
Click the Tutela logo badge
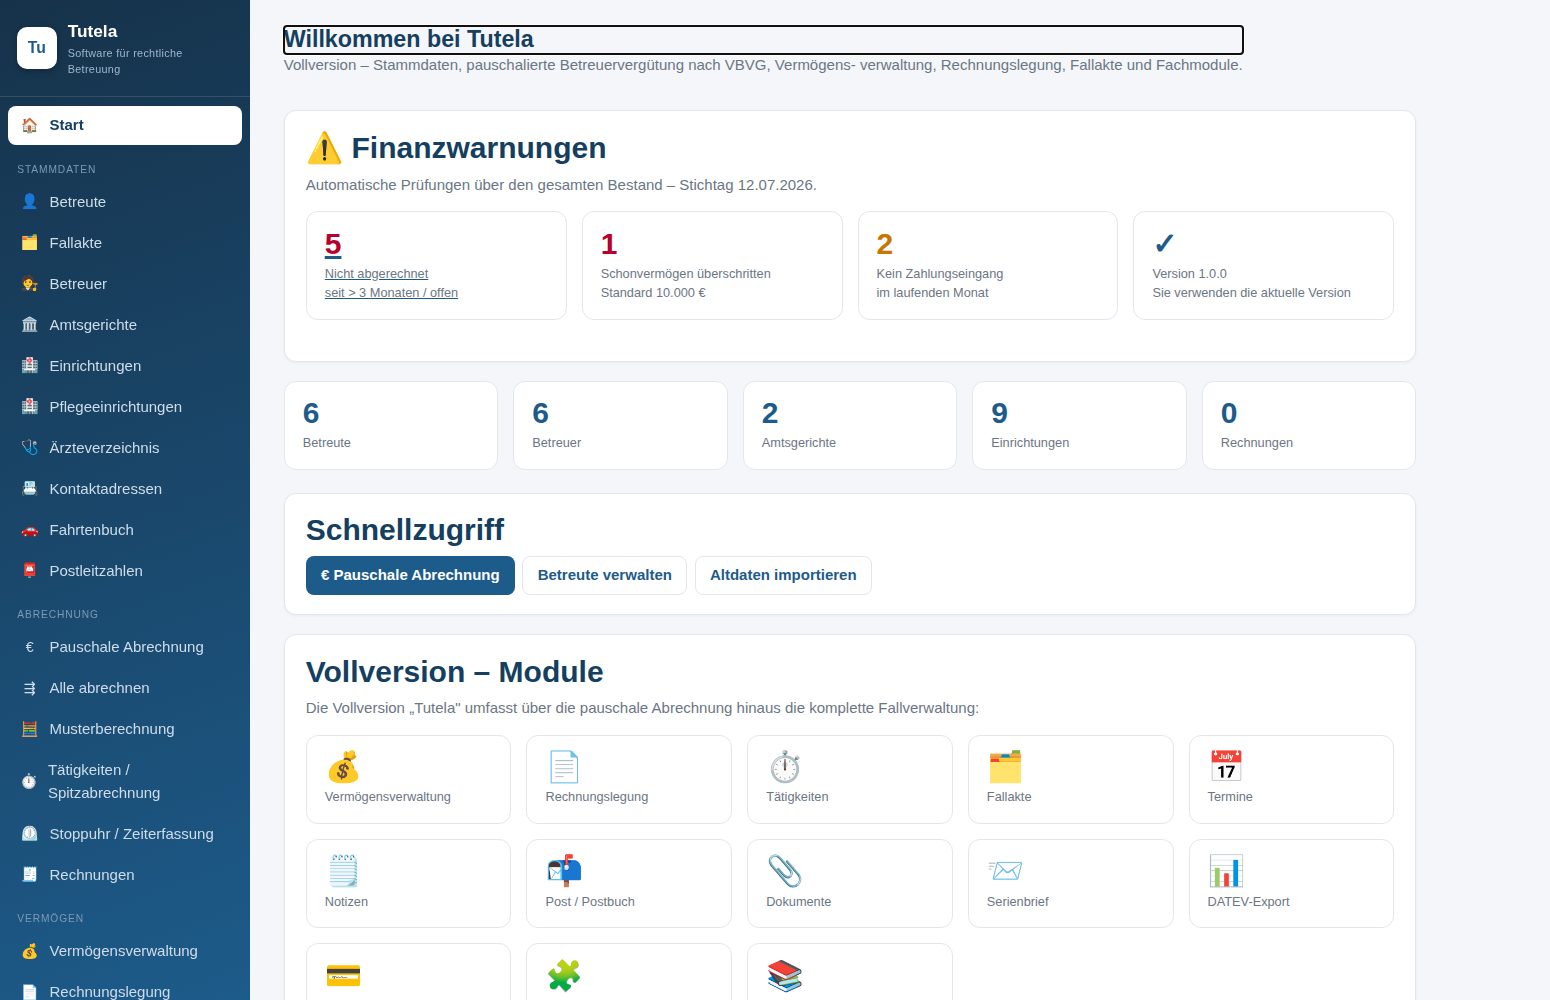coord(37,48)
